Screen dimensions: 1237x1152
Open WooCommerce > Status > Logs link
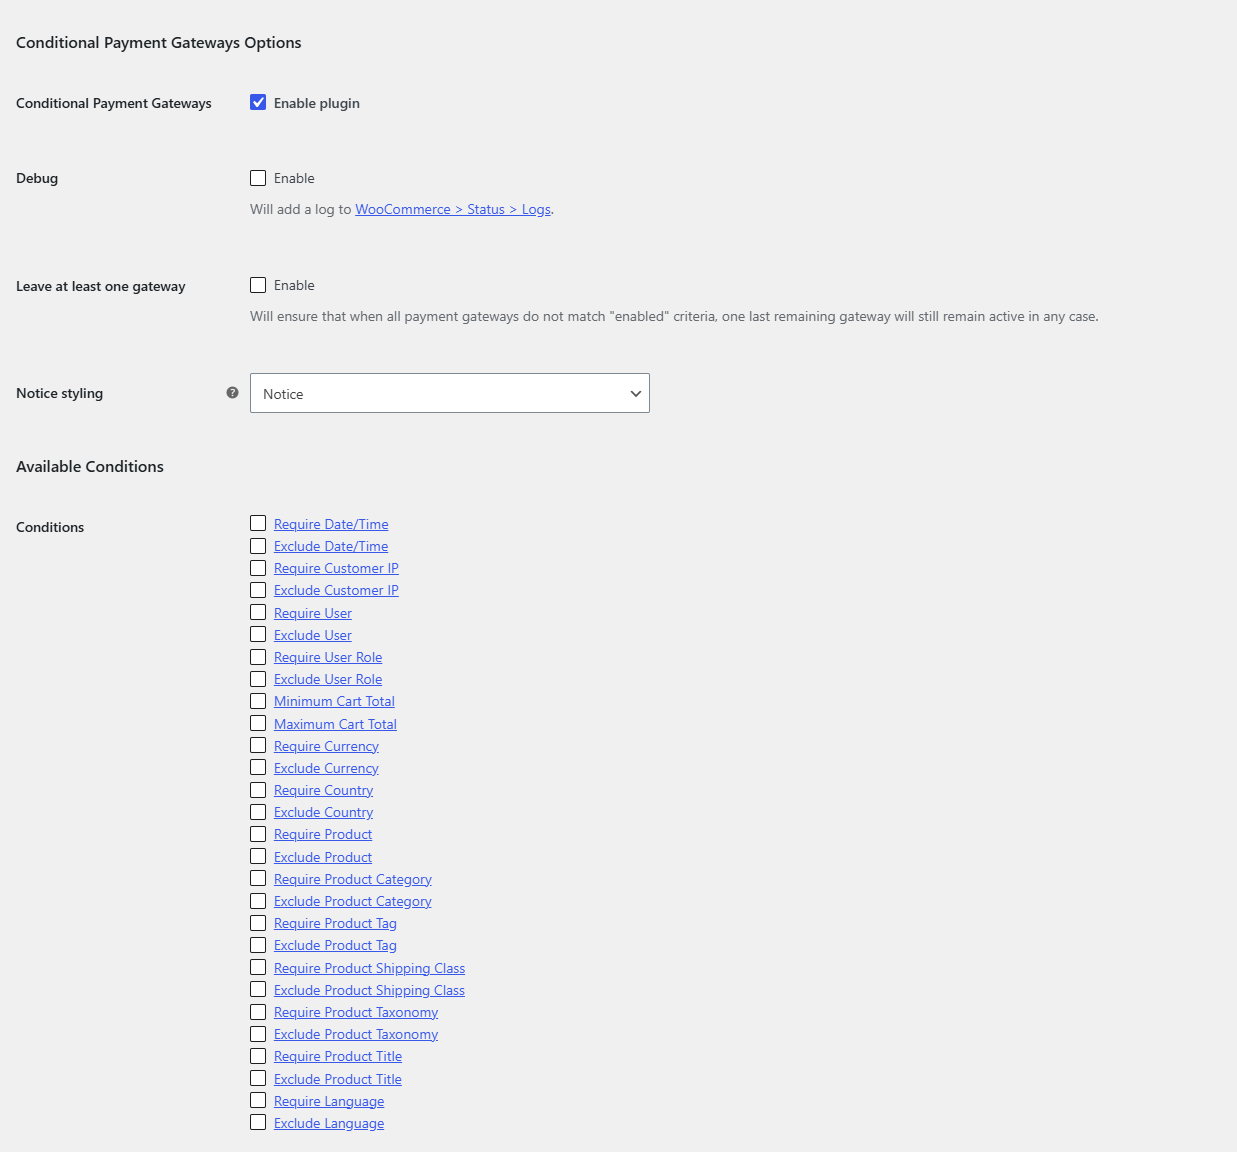click(453, 209)
